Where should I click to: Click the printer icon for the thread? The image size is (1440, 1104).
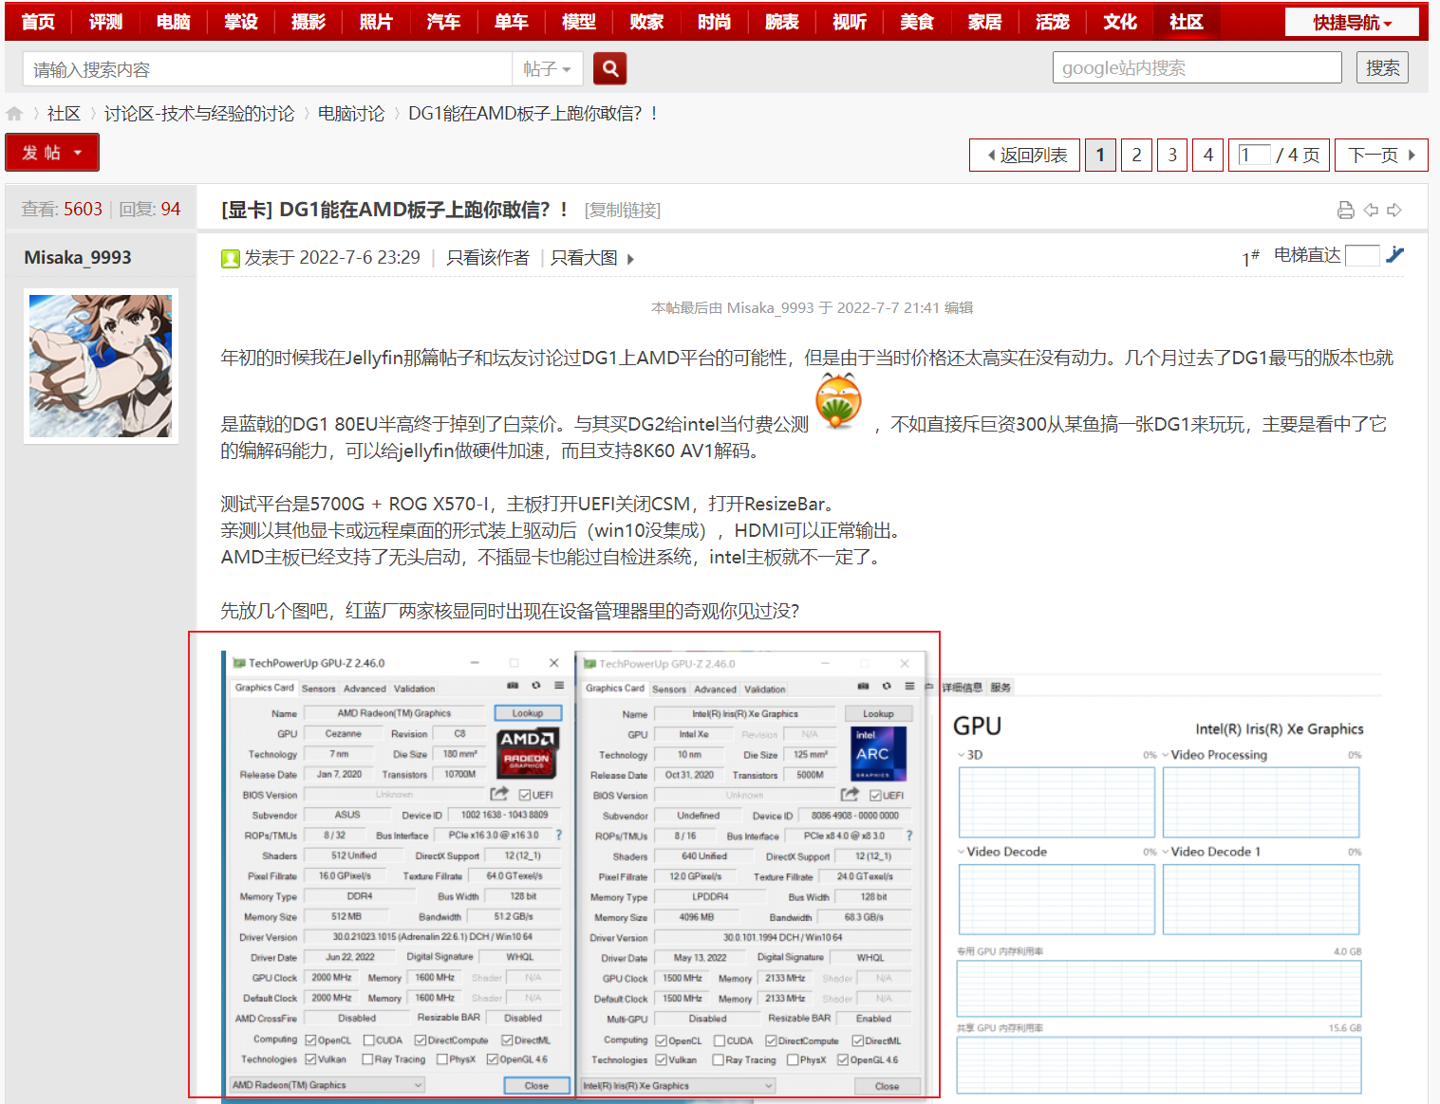point(1346,210)
